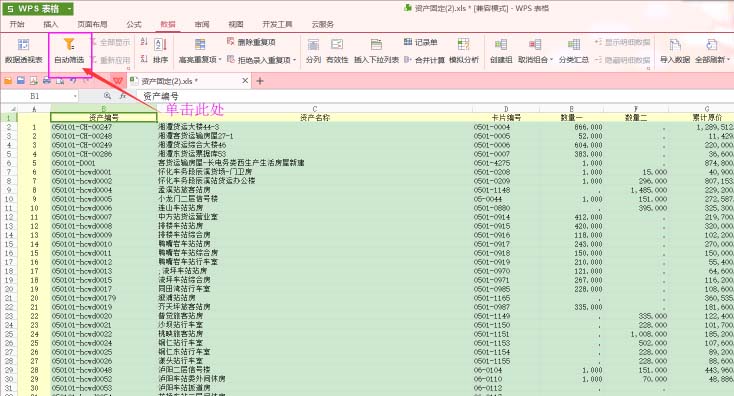Click the 全部显示 show all button
Image resolution: width=734 pixels, height=396 pixels.
pos(110,42)
